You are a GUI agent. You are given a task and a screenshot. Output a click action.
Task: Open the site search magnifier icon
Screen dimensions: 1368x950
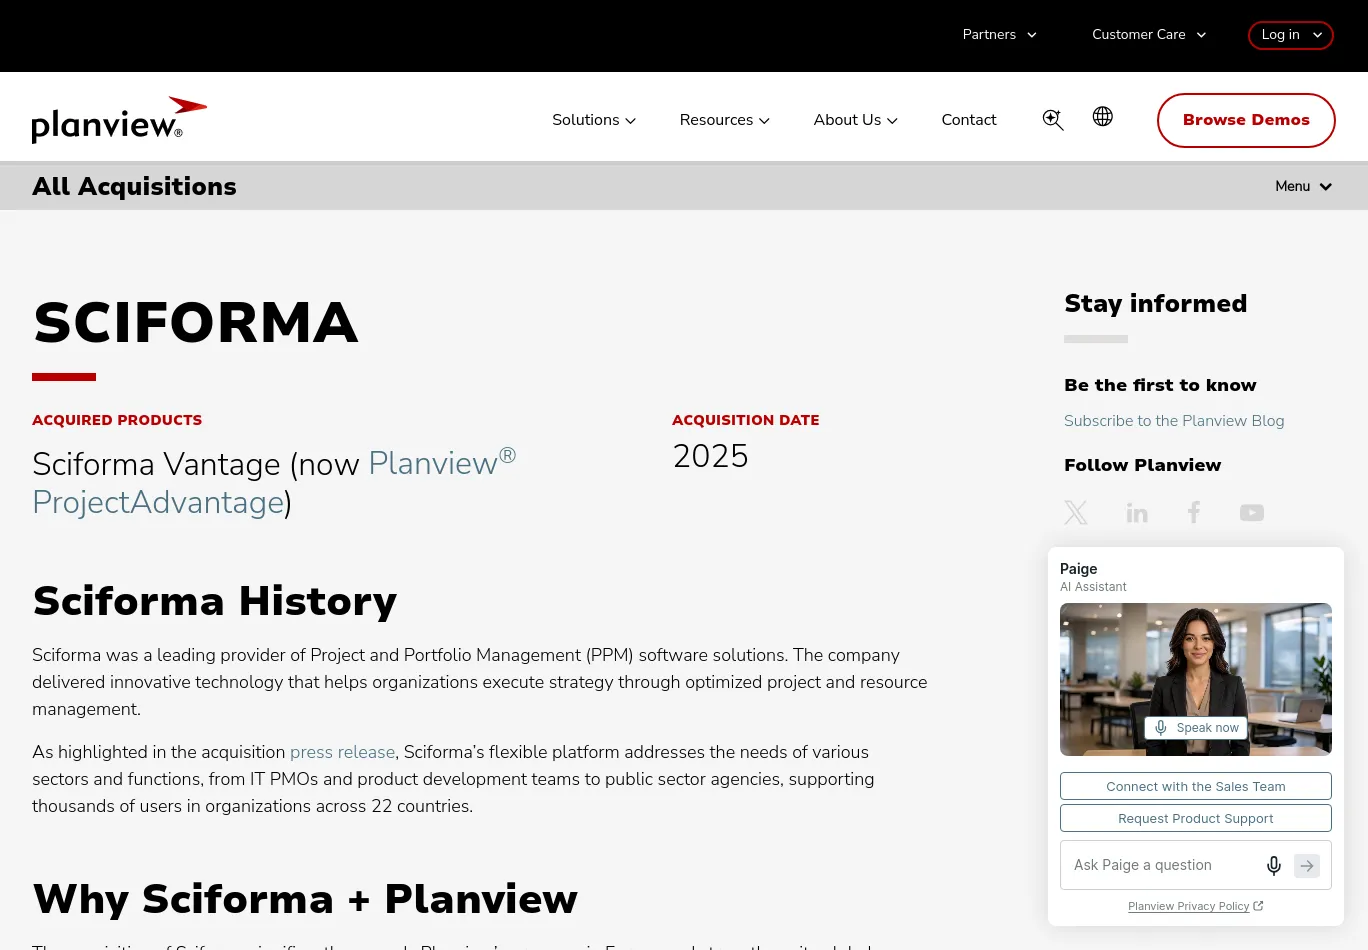coord(1053,120)
